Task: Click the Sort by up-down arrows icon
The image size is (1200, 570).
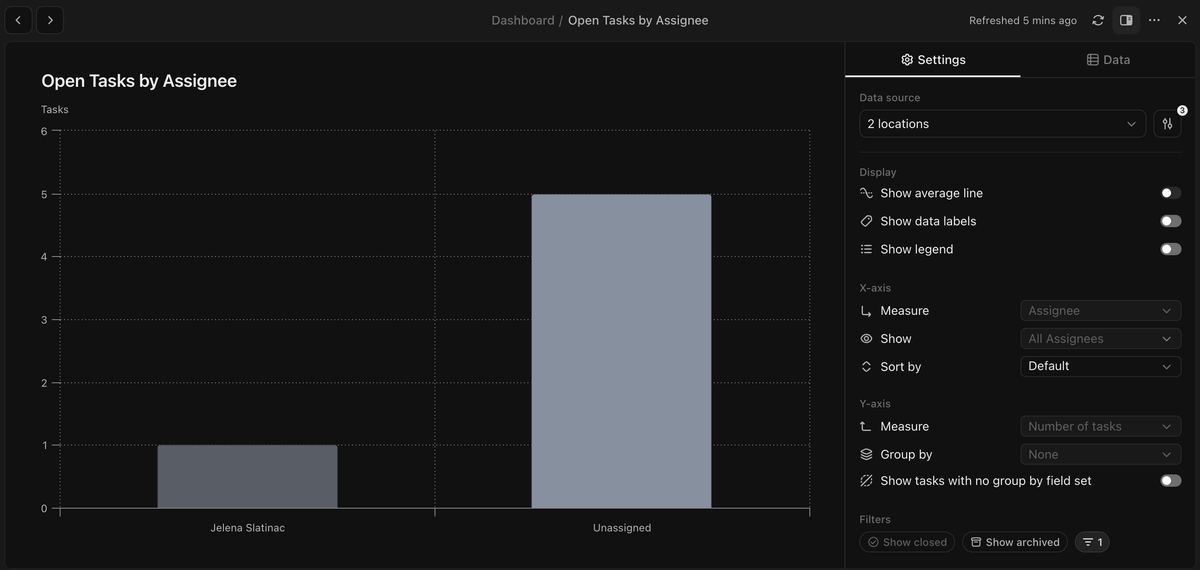Action: pyautogui.click(x=866, y=367)
